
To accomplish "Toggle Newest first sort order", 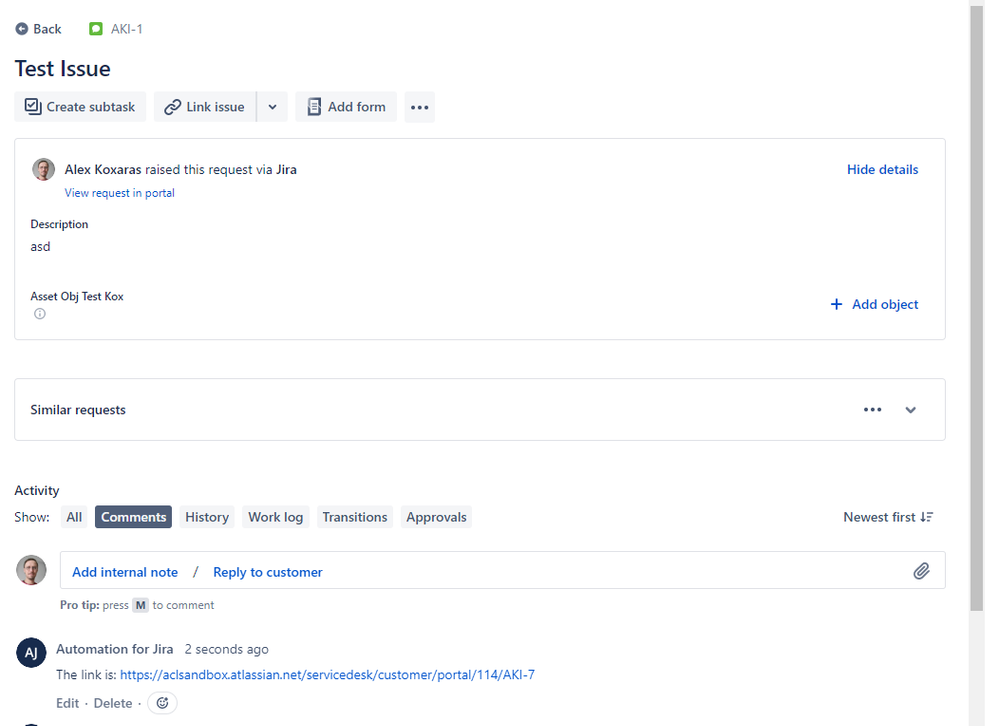I will pos(888,517).
